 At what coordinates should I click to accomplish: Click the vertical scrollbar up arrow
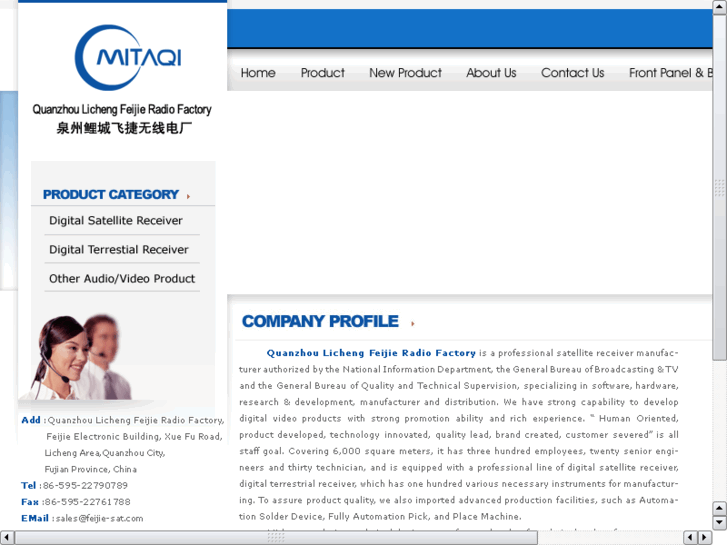(x=719, y=8)
